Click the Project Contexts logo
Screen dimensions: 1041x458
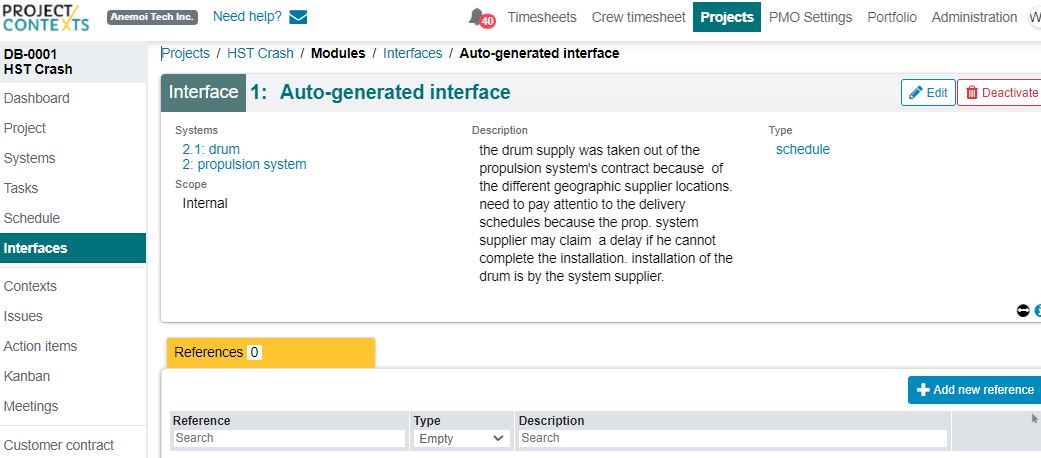(45, 17)
